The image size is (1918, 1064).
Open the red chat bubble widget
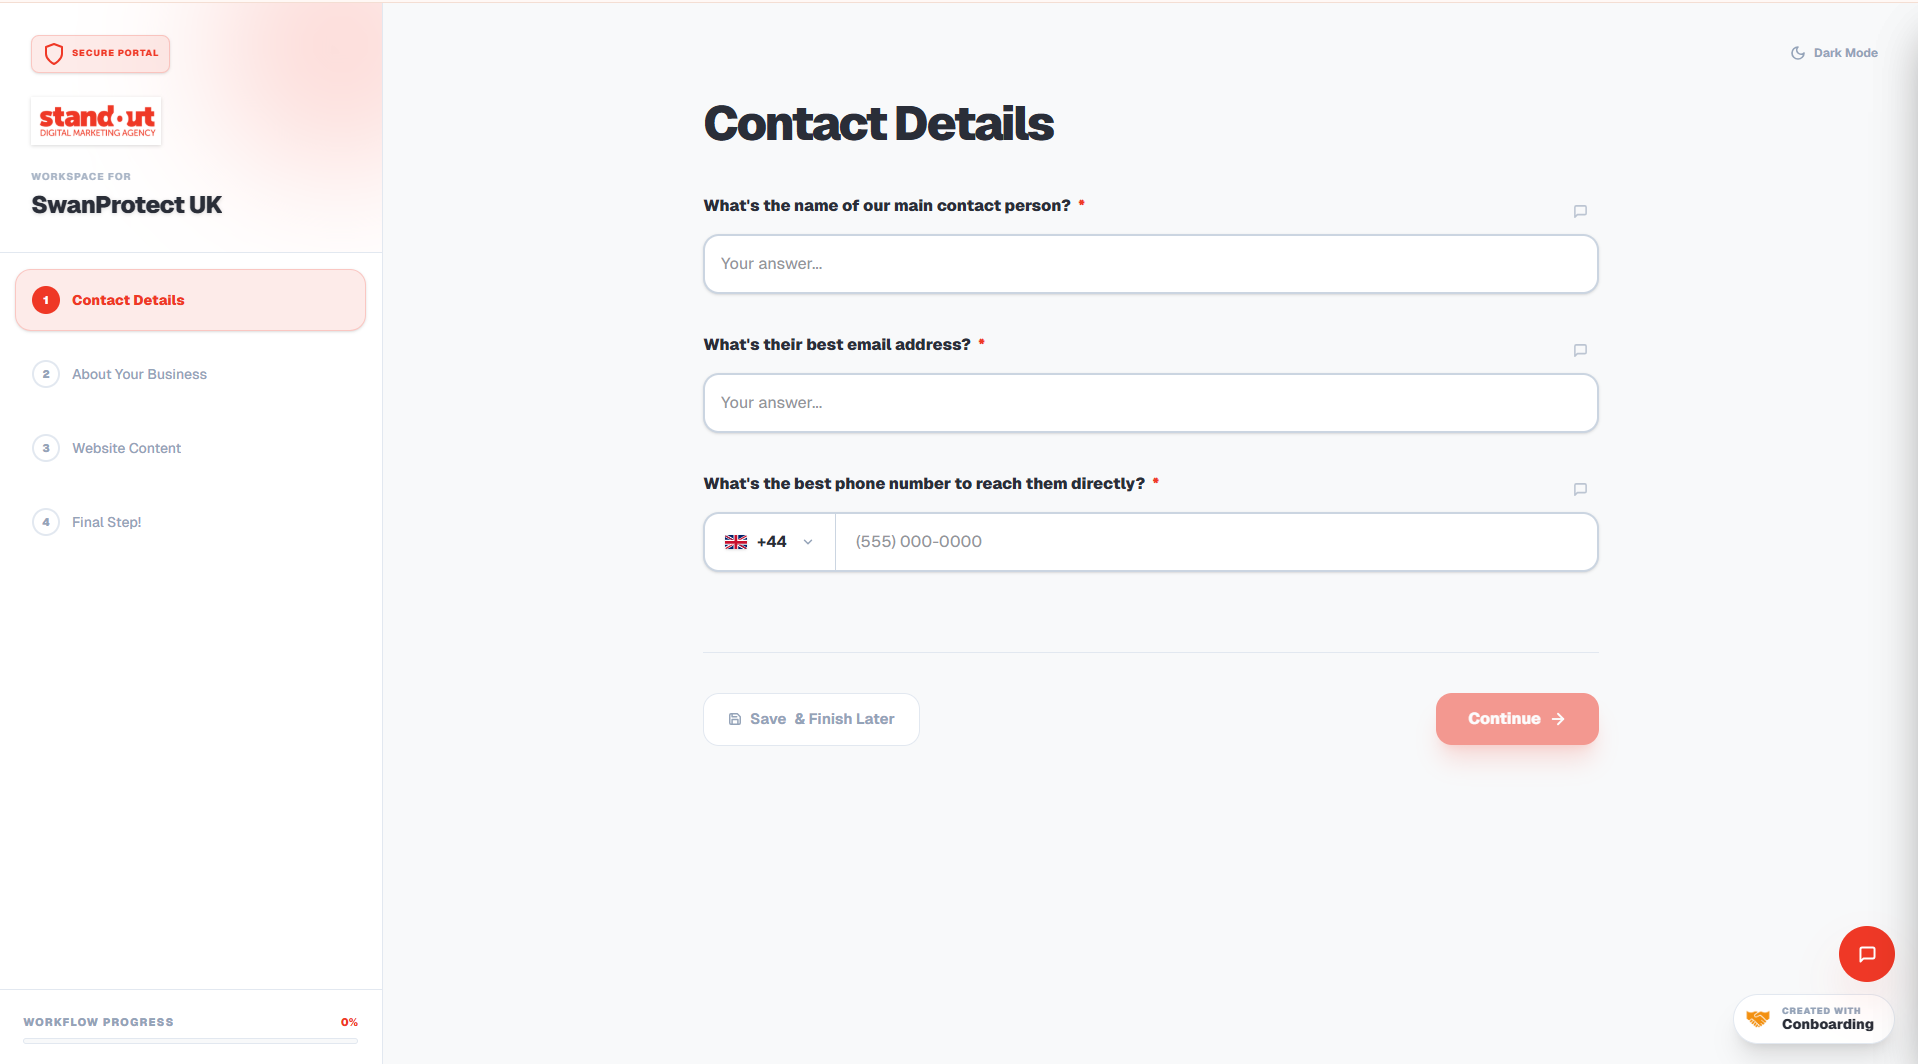(x=1866, y=954)
